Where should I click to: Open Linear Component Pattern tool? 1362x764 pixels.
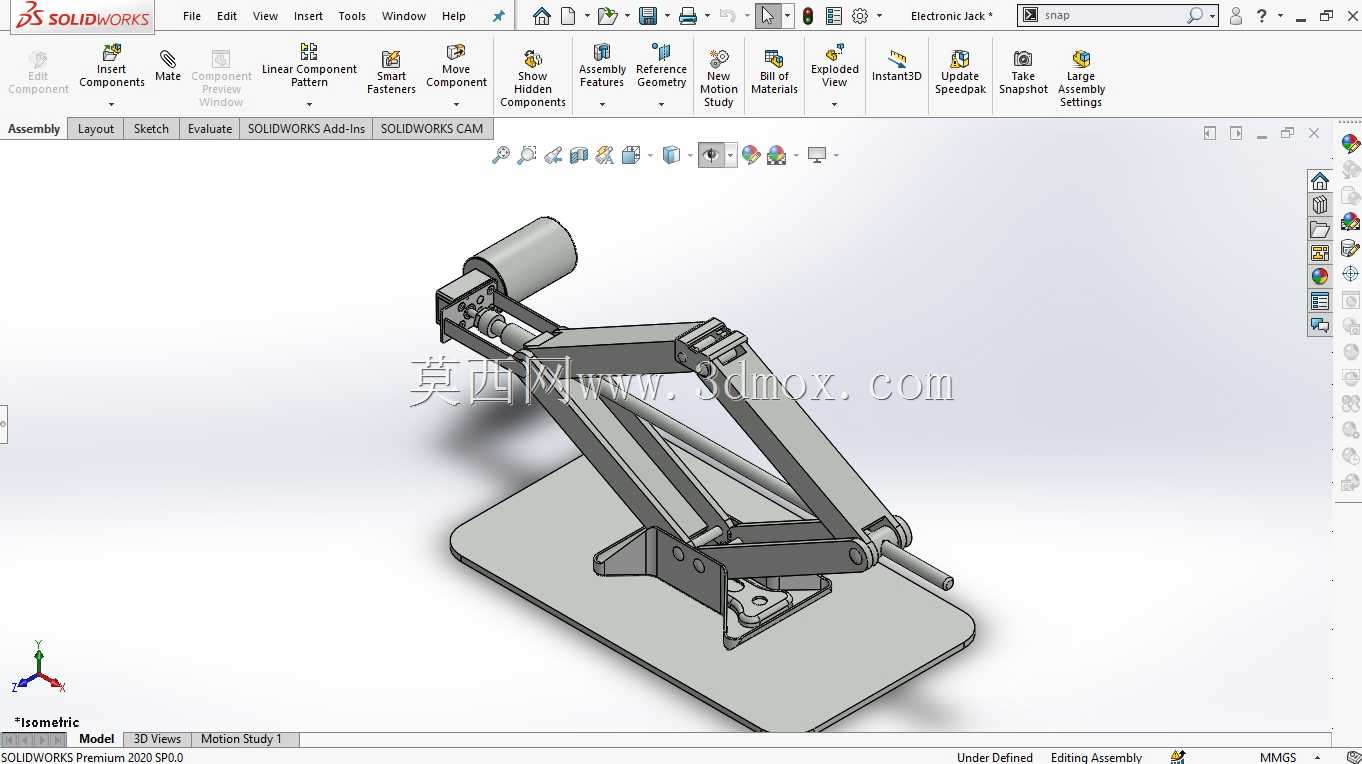coord(309,66)
